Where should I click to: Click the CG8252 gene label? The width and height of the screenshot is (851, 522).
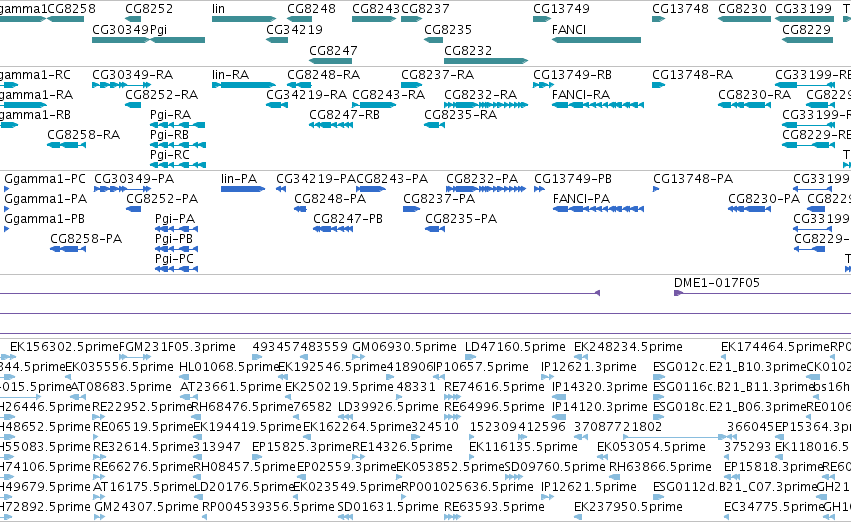149,9
